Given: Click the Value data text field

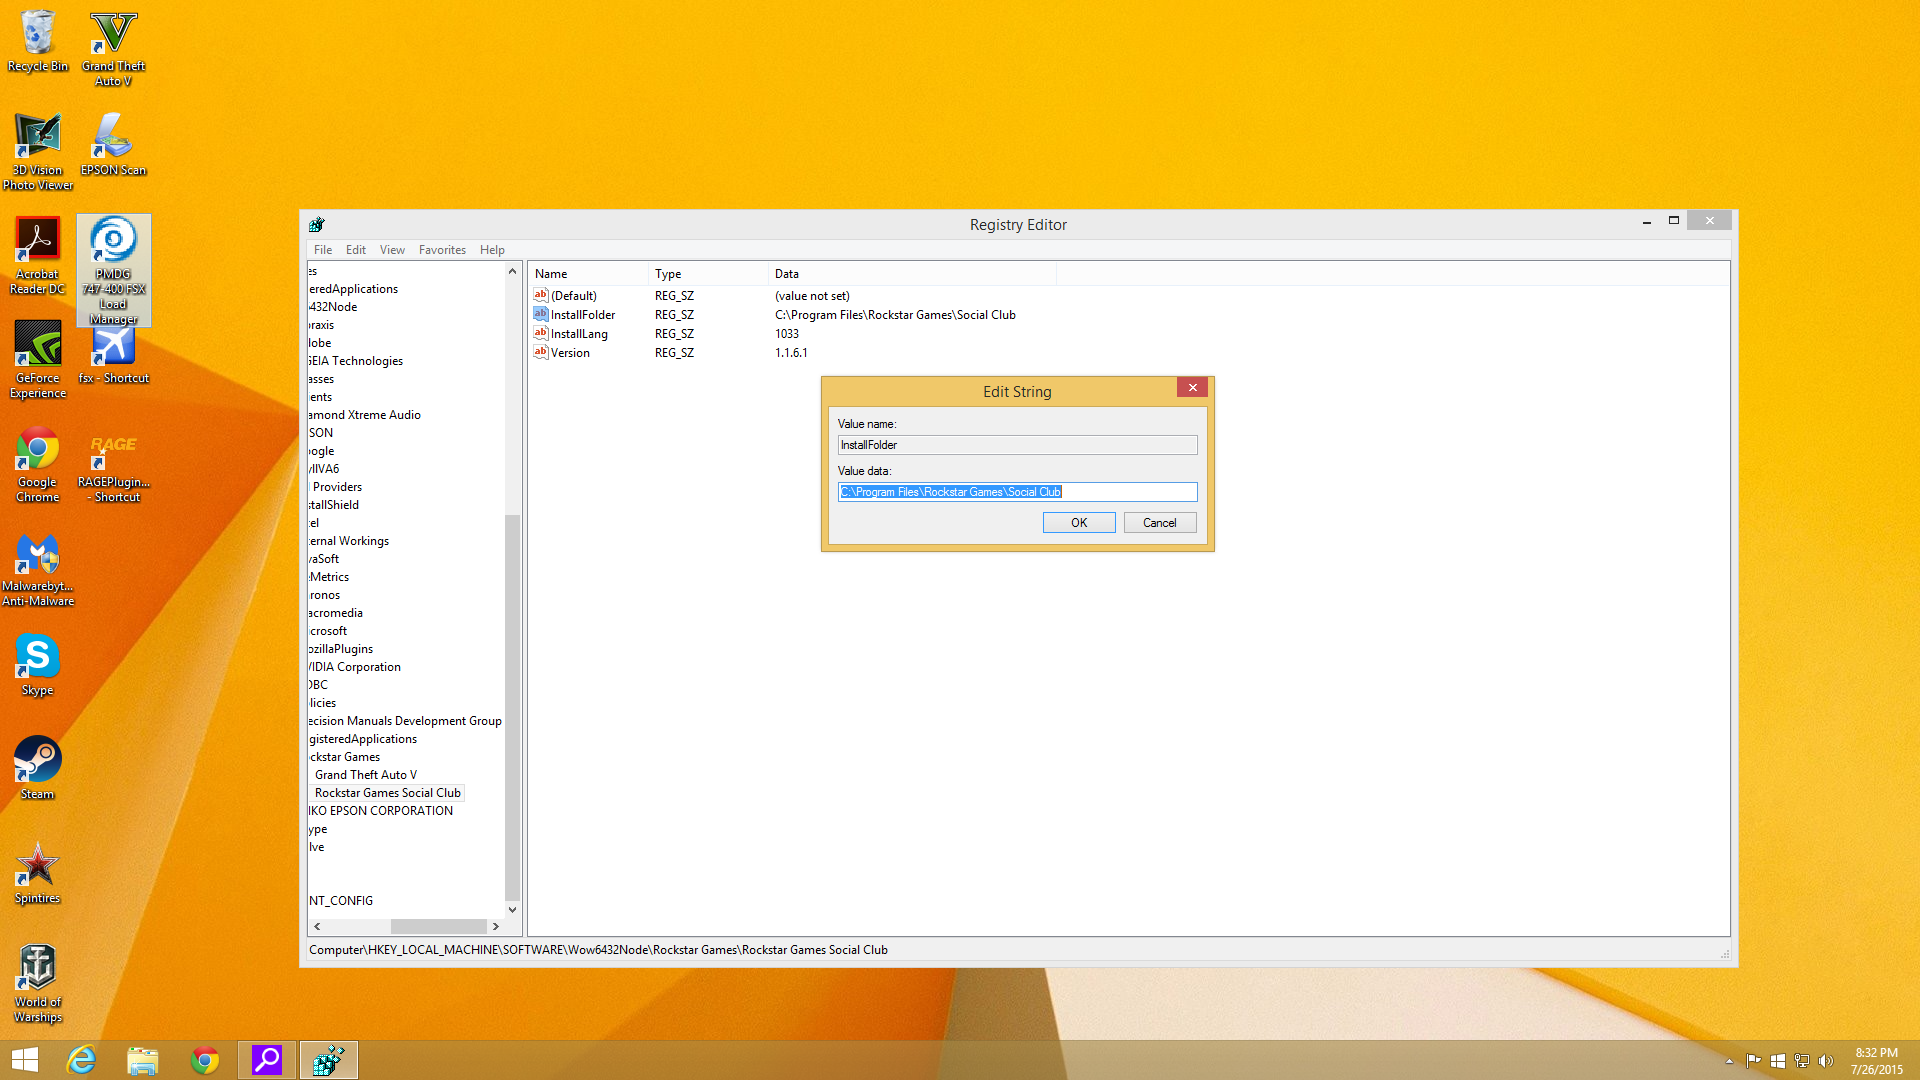Looking at the screenshot, I should pos(1017,492).
